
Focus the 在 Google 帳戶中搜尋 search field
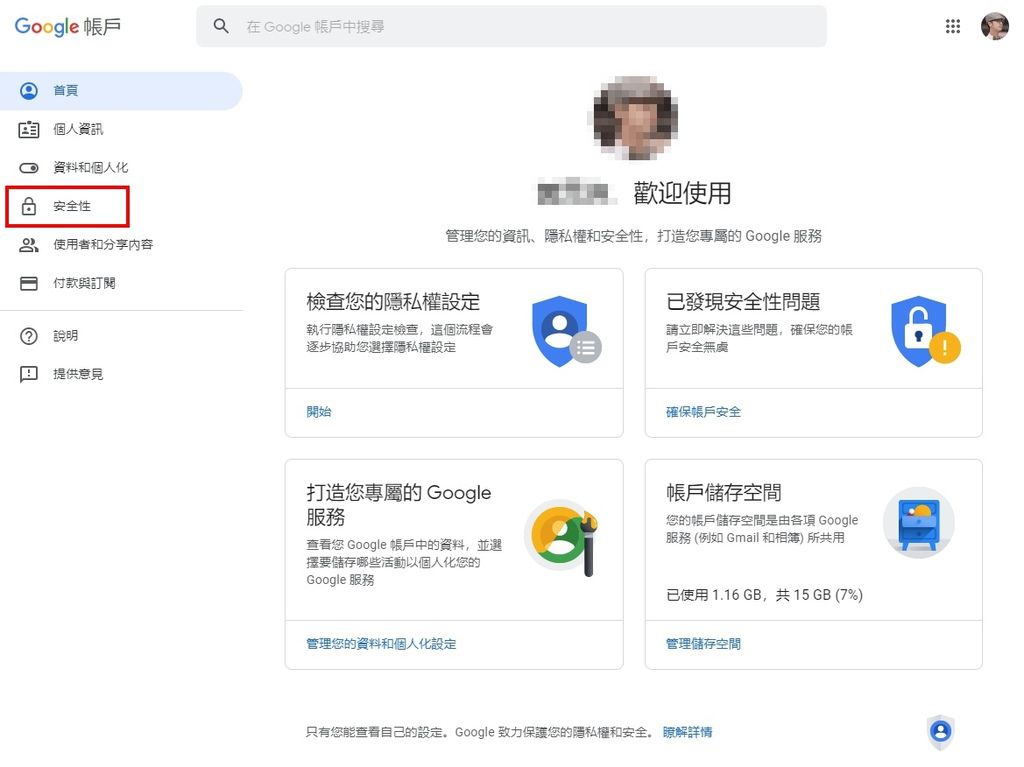[511, 26]
